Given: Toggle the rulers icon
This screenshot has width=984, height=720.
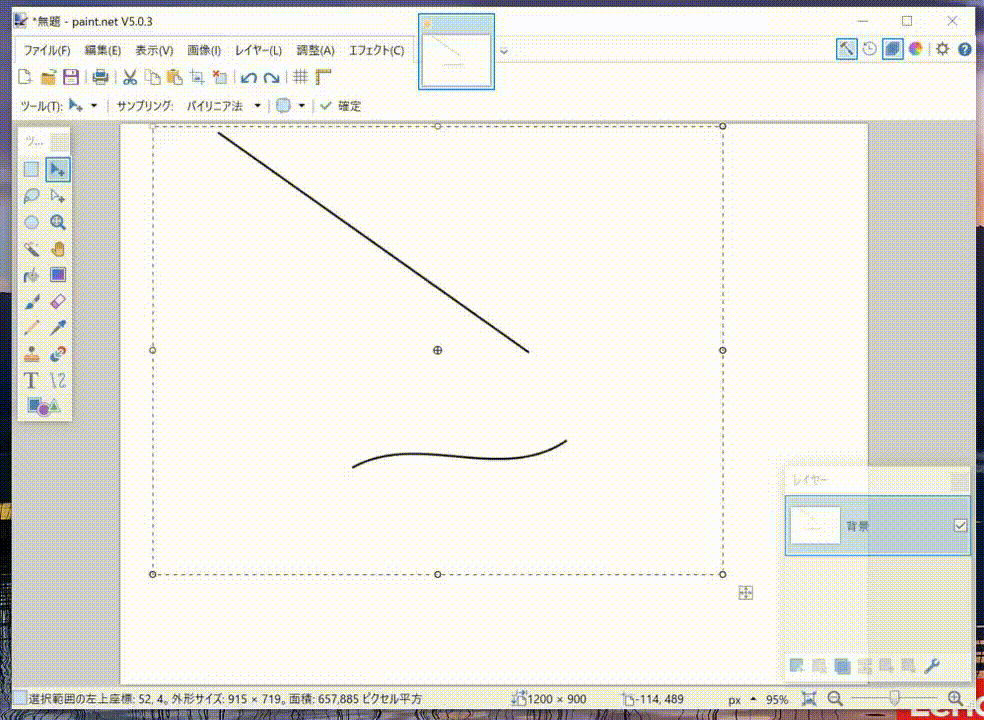Looking at the screenshot, I should tap(323, 77).
